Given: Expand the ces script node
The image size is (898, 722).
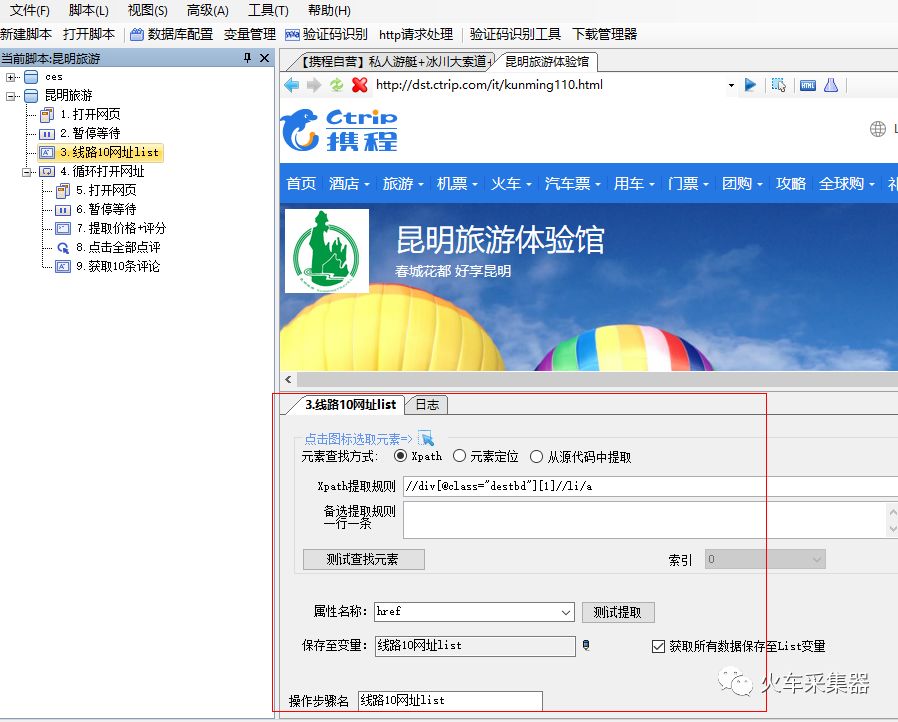Looking at the screenshot, I should [x=10, y=77].
